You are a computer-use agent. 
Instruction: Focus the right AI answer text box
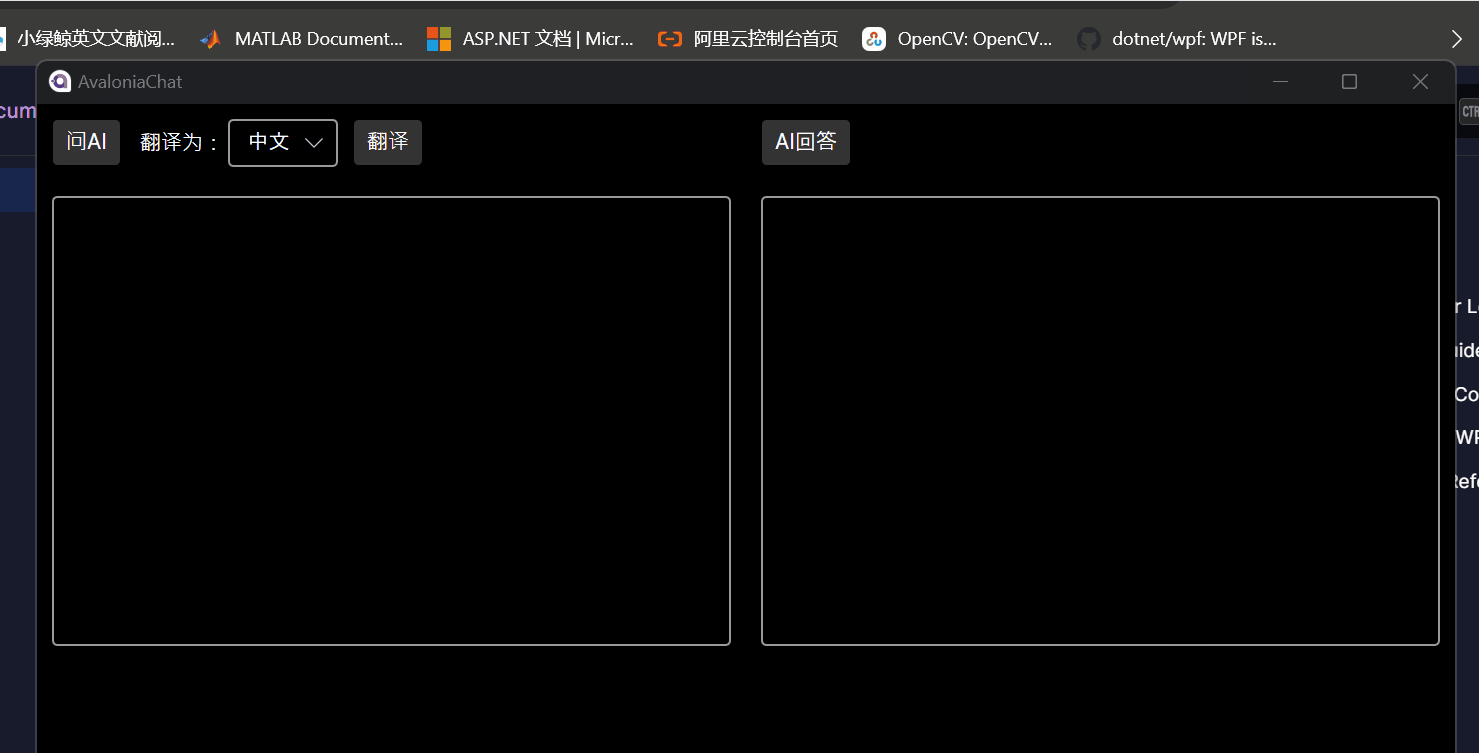coord(1100,421)
